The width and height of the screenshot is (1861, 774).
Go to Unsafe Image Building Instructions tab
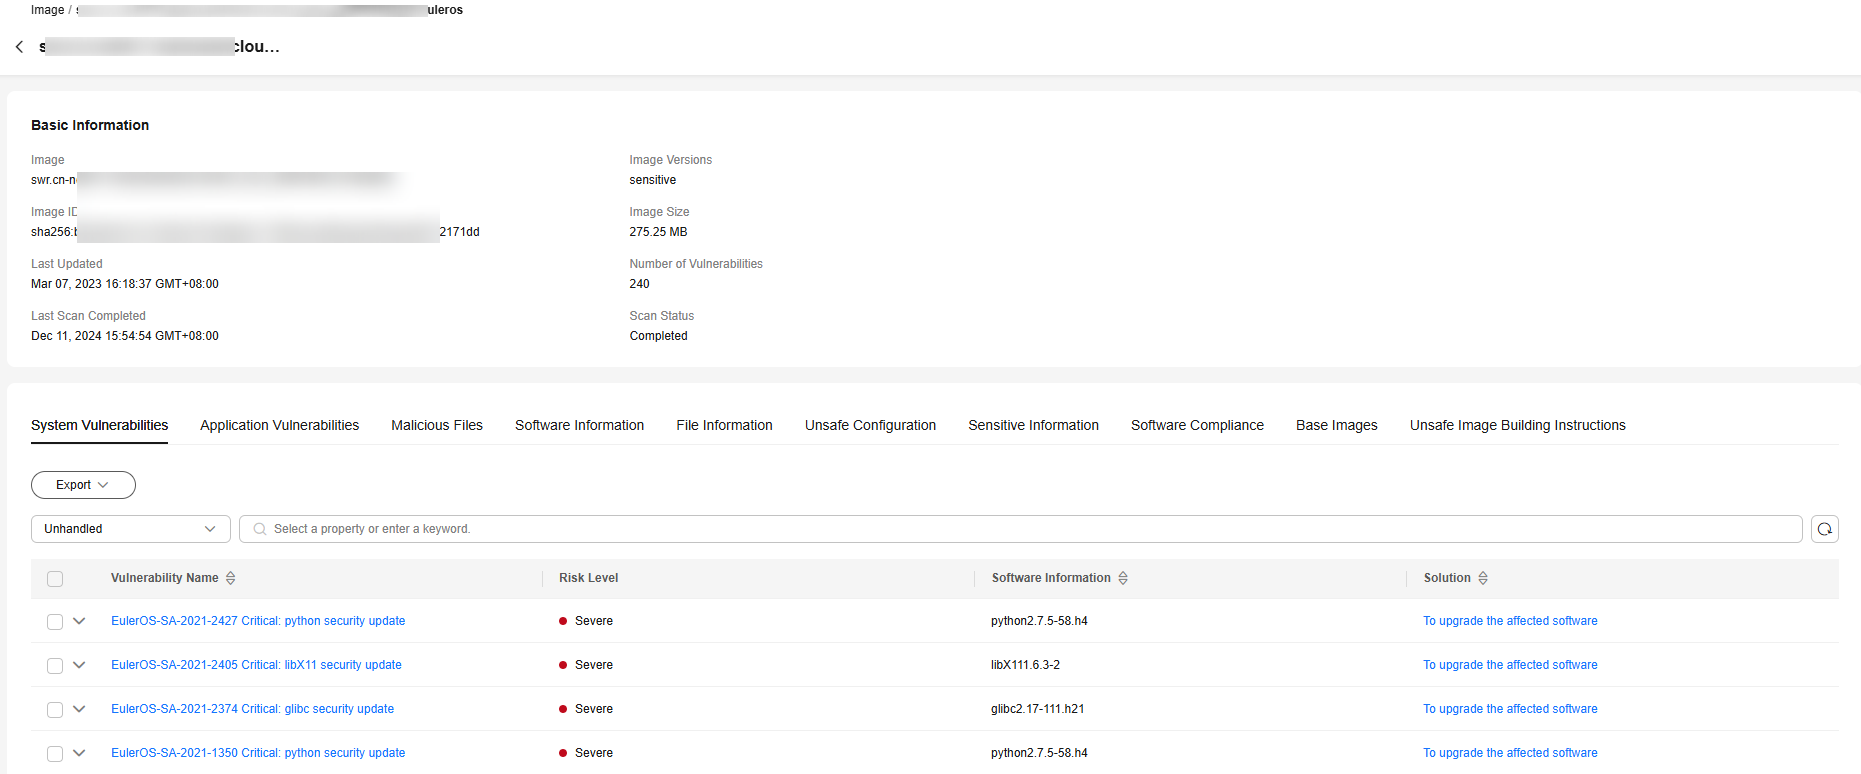coord(1517,425)
